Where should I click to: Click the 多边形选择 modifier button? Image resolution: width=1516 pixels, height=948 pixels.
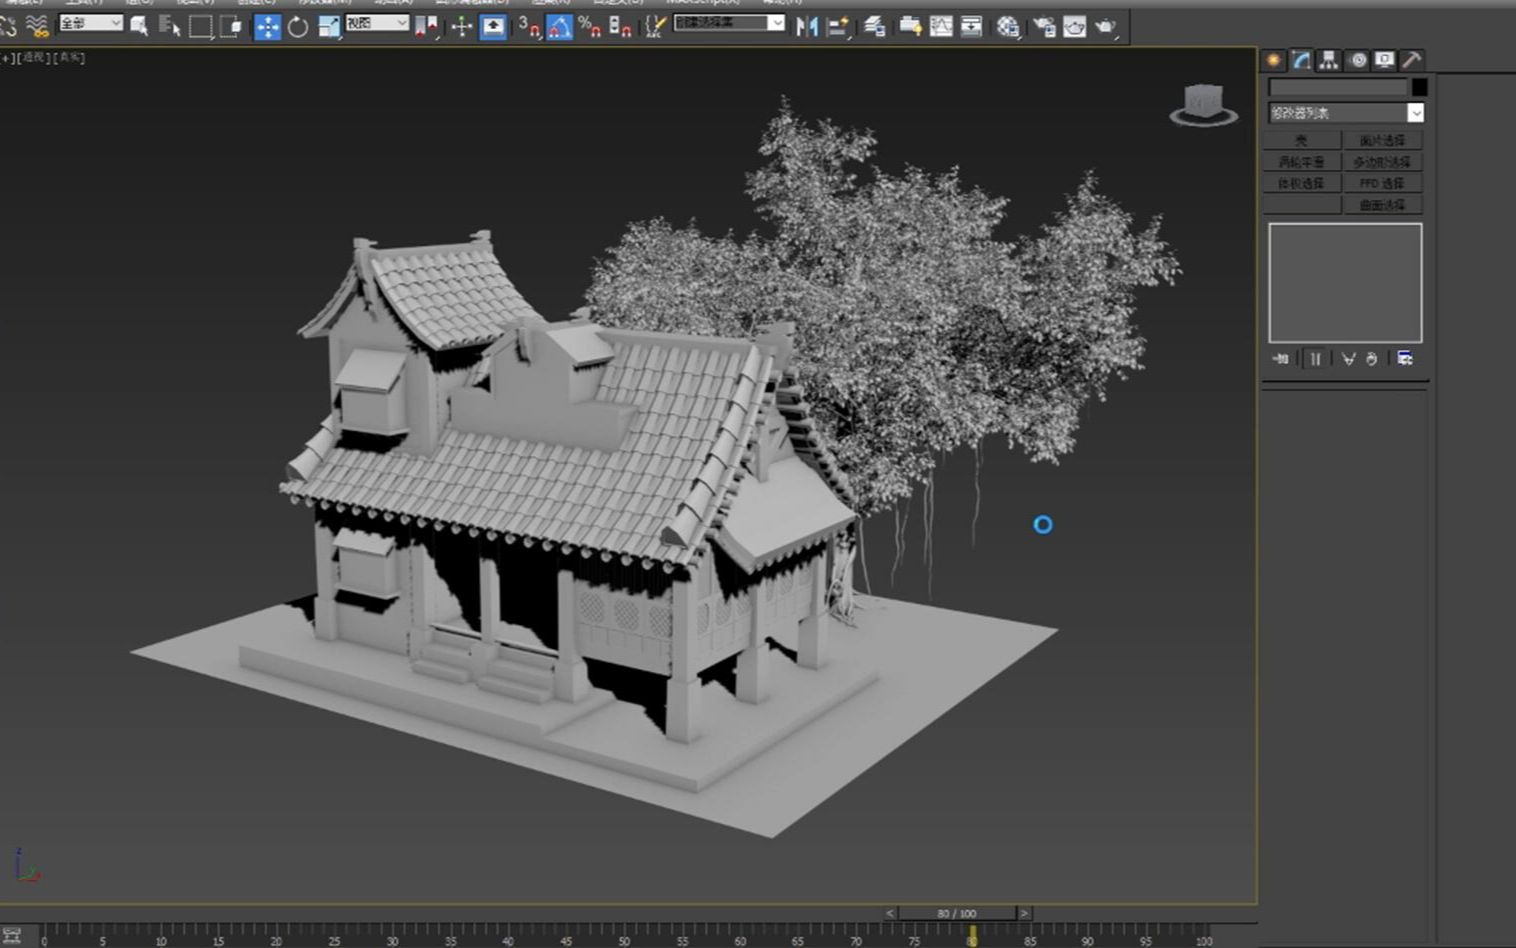click(x=1382, y=162)
